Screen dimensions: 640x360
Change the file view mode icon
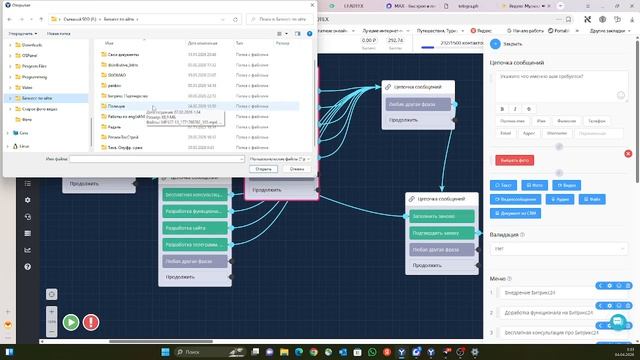279,33
